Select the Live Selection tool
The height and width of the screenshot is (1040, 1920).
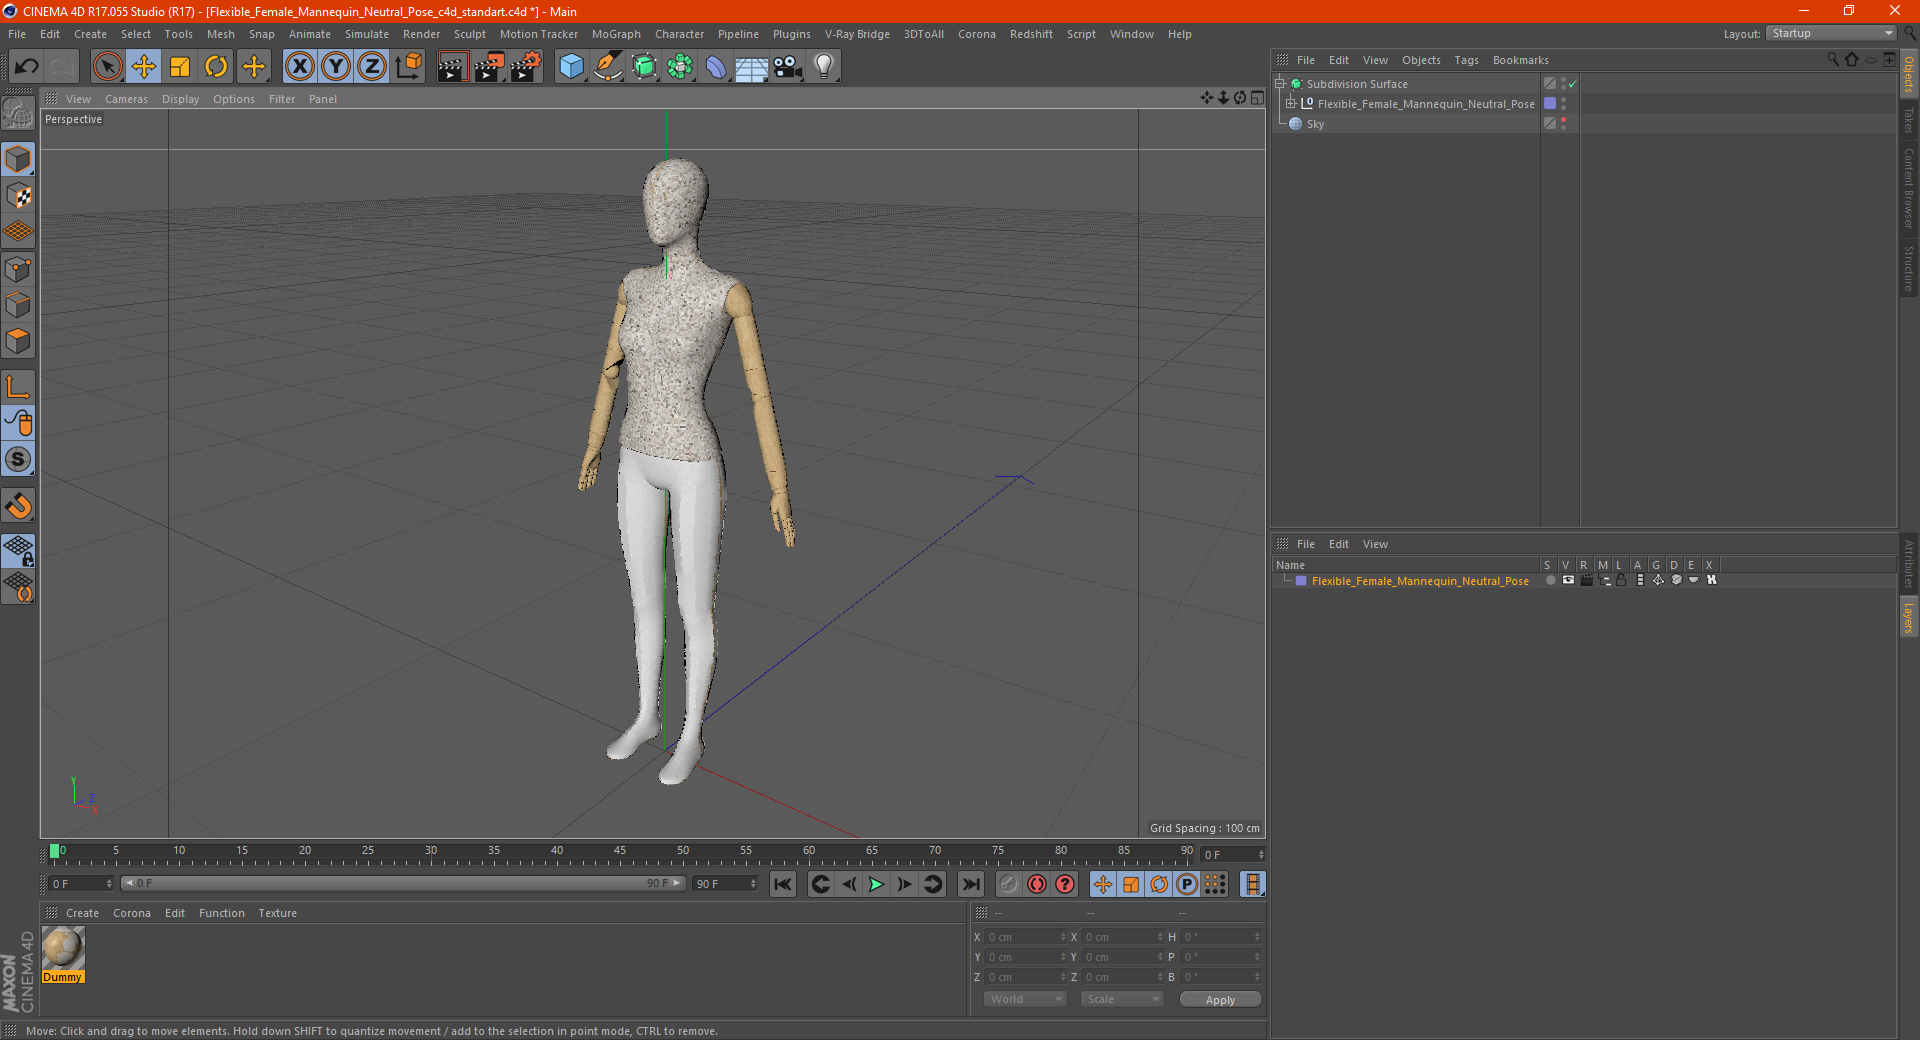(x=107, y=67)
